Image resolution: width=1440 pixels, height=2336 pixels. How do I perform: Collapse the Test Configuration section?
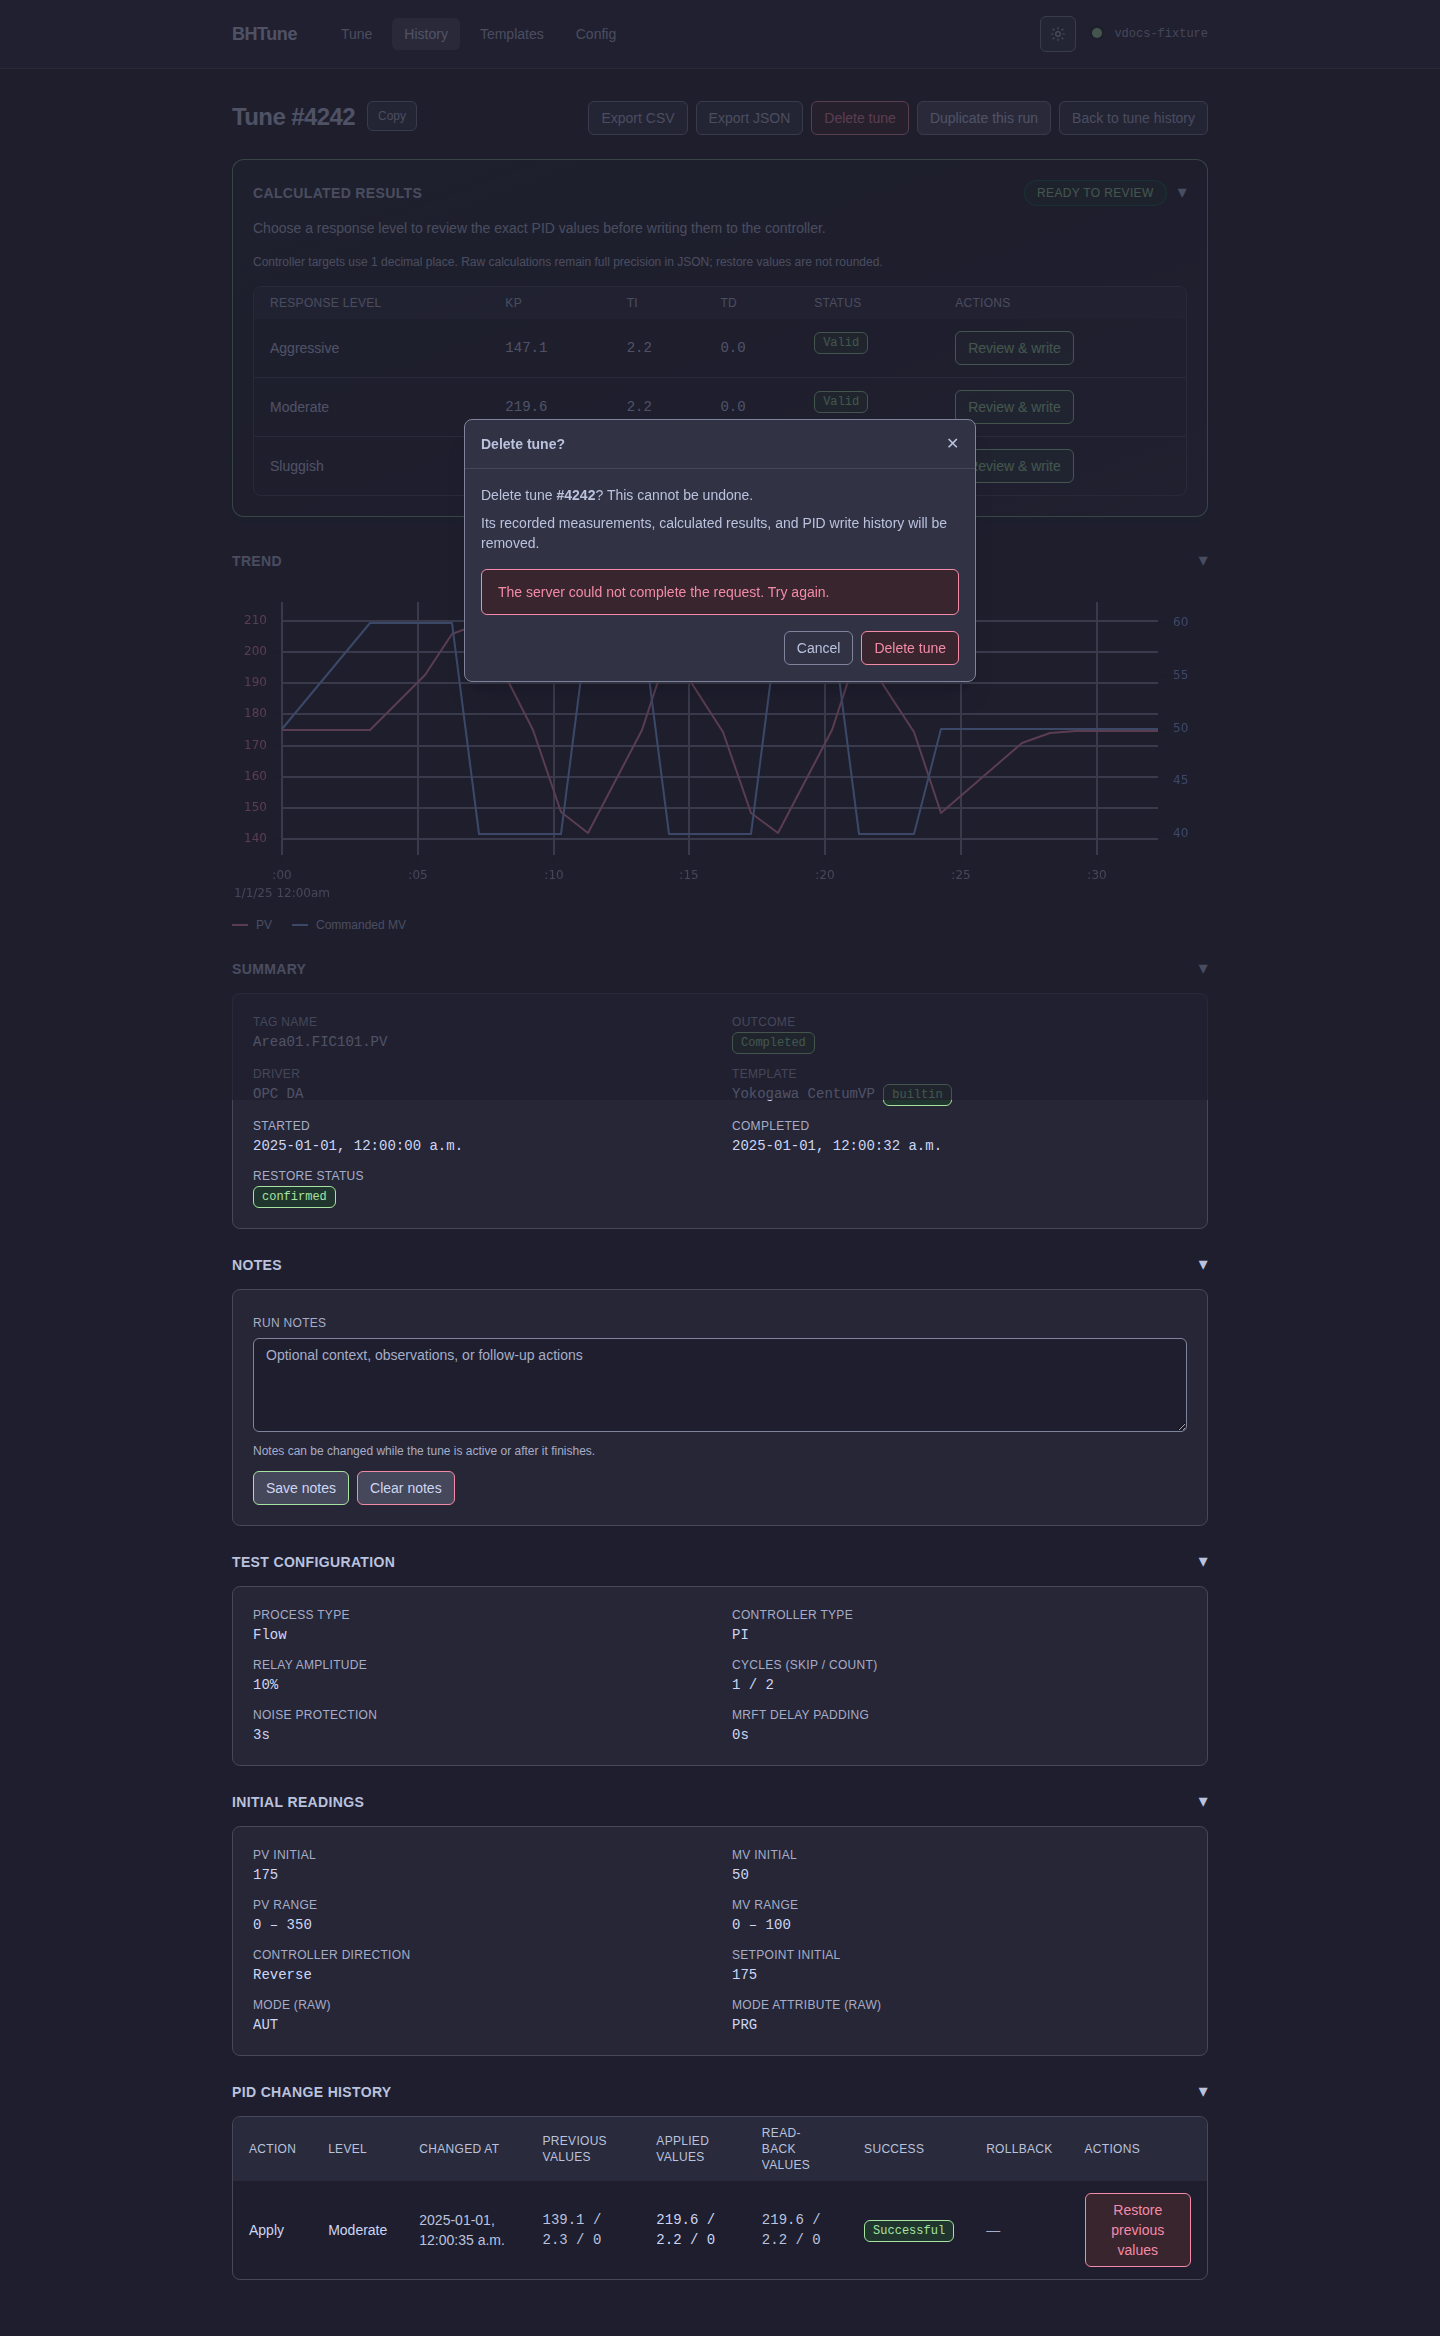(1203, 1562)
